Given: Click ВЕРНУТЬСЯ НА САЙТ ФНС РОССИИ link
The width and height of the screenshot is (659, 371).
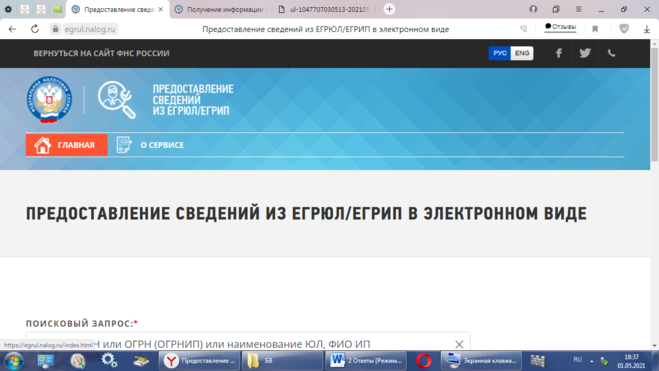Looking at the screenshot, I should click(x=101, y=53).
